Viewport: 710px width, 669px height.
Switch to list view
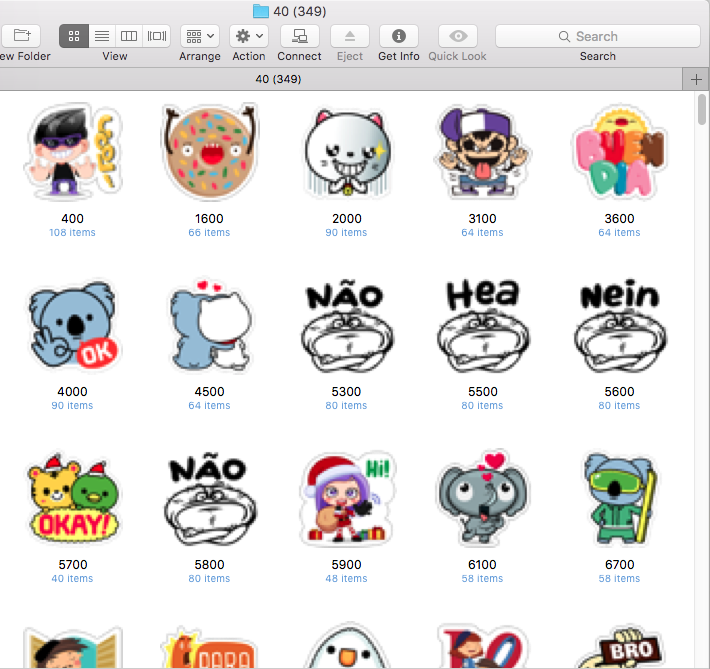(x=102, y=36)
